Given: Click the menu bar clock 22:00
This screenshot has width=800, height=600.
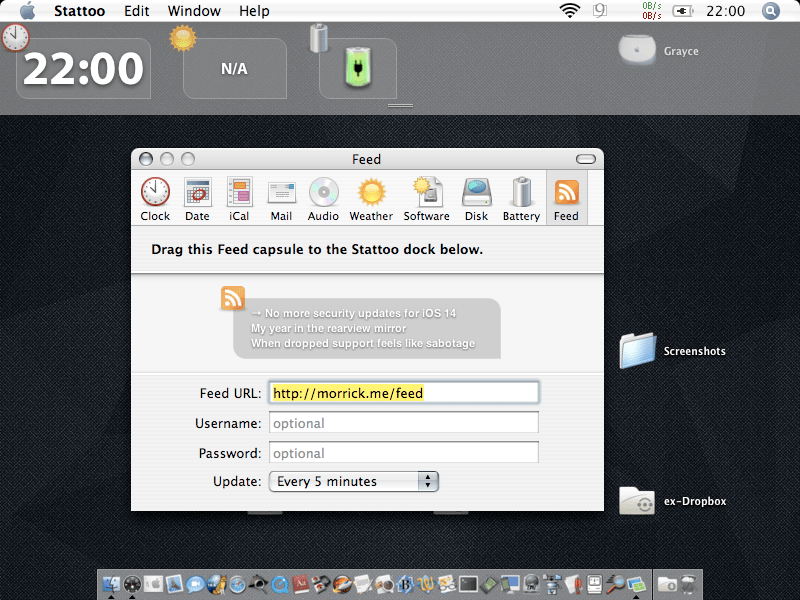Looking at the screenshot, I should [x=726, y=11].
